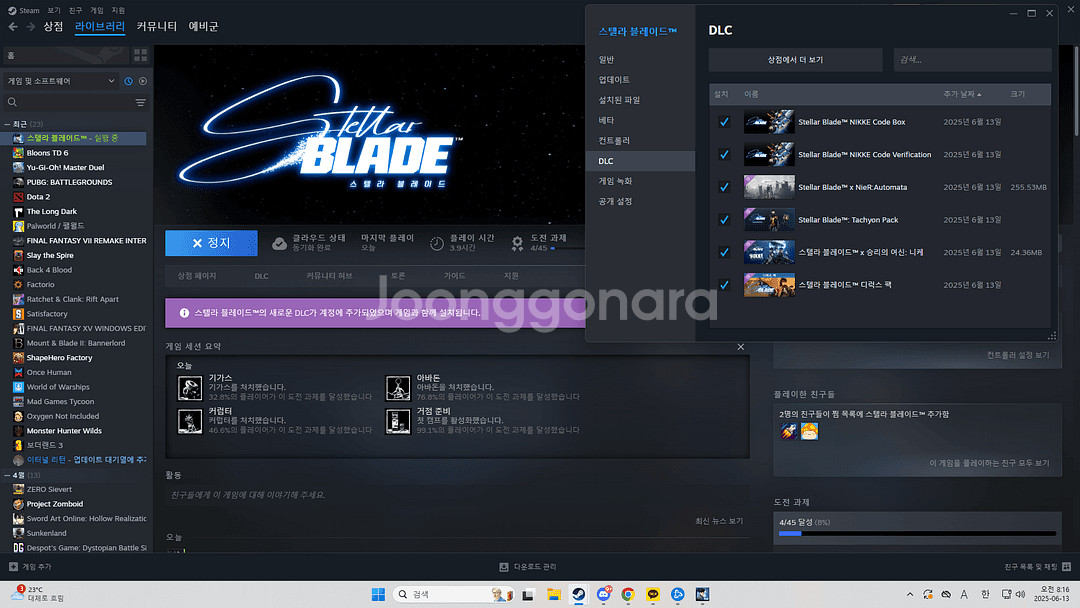The width and height of the screenshot is (1080, 608).
Task: Open Giggas (기가스) achievement icon
Action: 190,388
